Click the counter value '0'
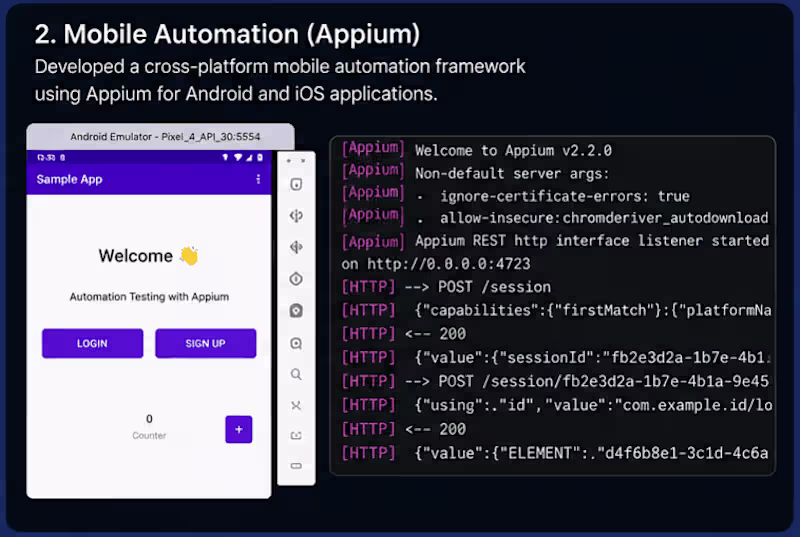 tap(149, 419)
